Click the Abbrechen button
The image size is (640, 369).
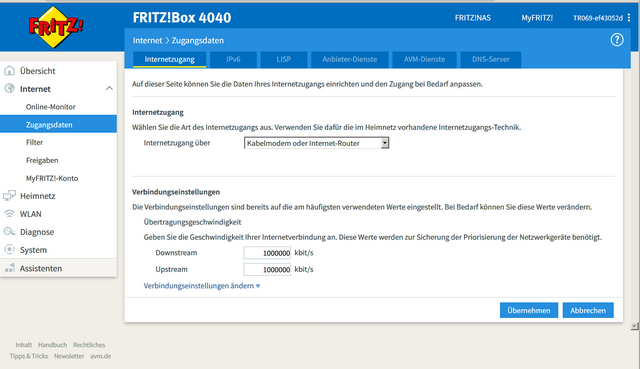(x=588, y=310)
